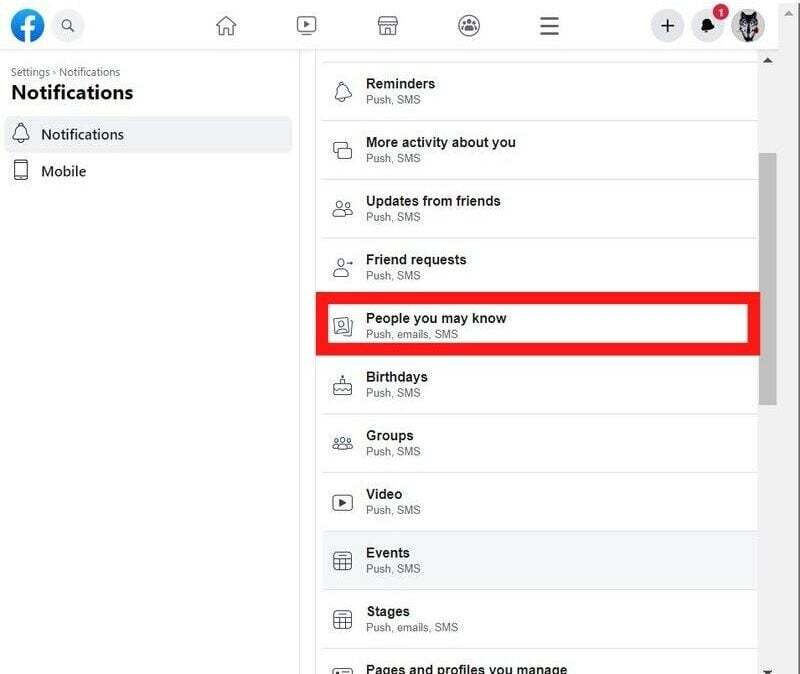Expand the People you may know row

[538, 324]
